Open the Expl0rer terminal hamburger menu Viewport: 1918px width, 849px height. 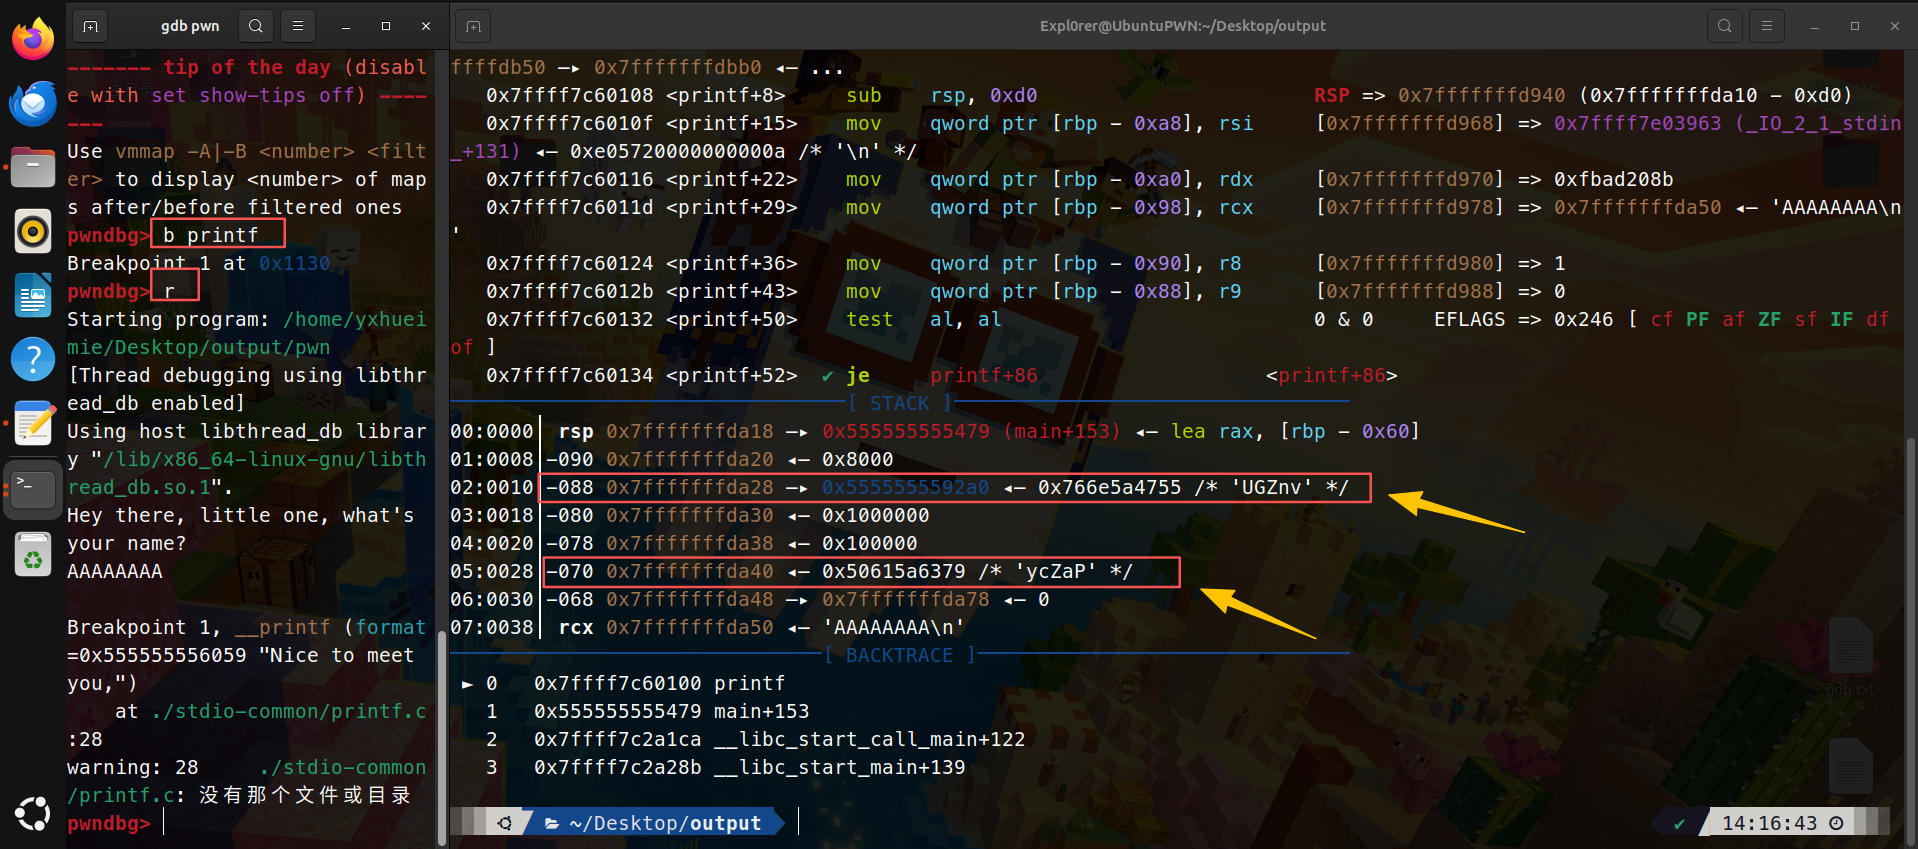point(1767,26)
